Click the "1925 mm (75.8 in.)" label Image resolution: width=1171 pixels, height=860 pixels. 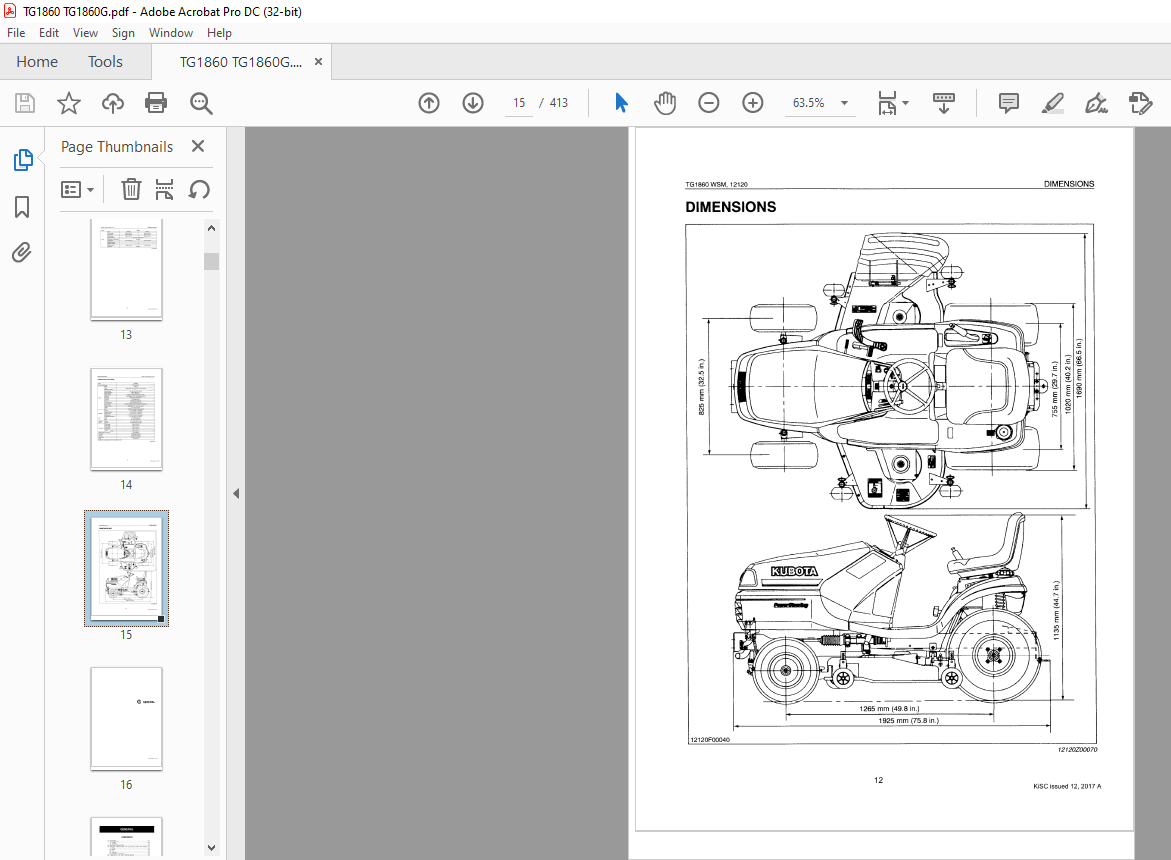point(908,720)
